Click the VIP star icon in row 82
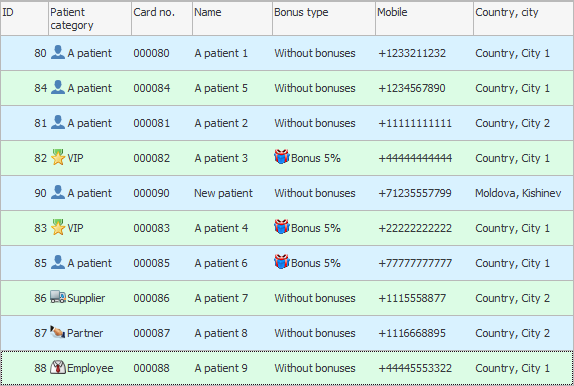Viewport: 574px width, 386px height. [58, 157]
